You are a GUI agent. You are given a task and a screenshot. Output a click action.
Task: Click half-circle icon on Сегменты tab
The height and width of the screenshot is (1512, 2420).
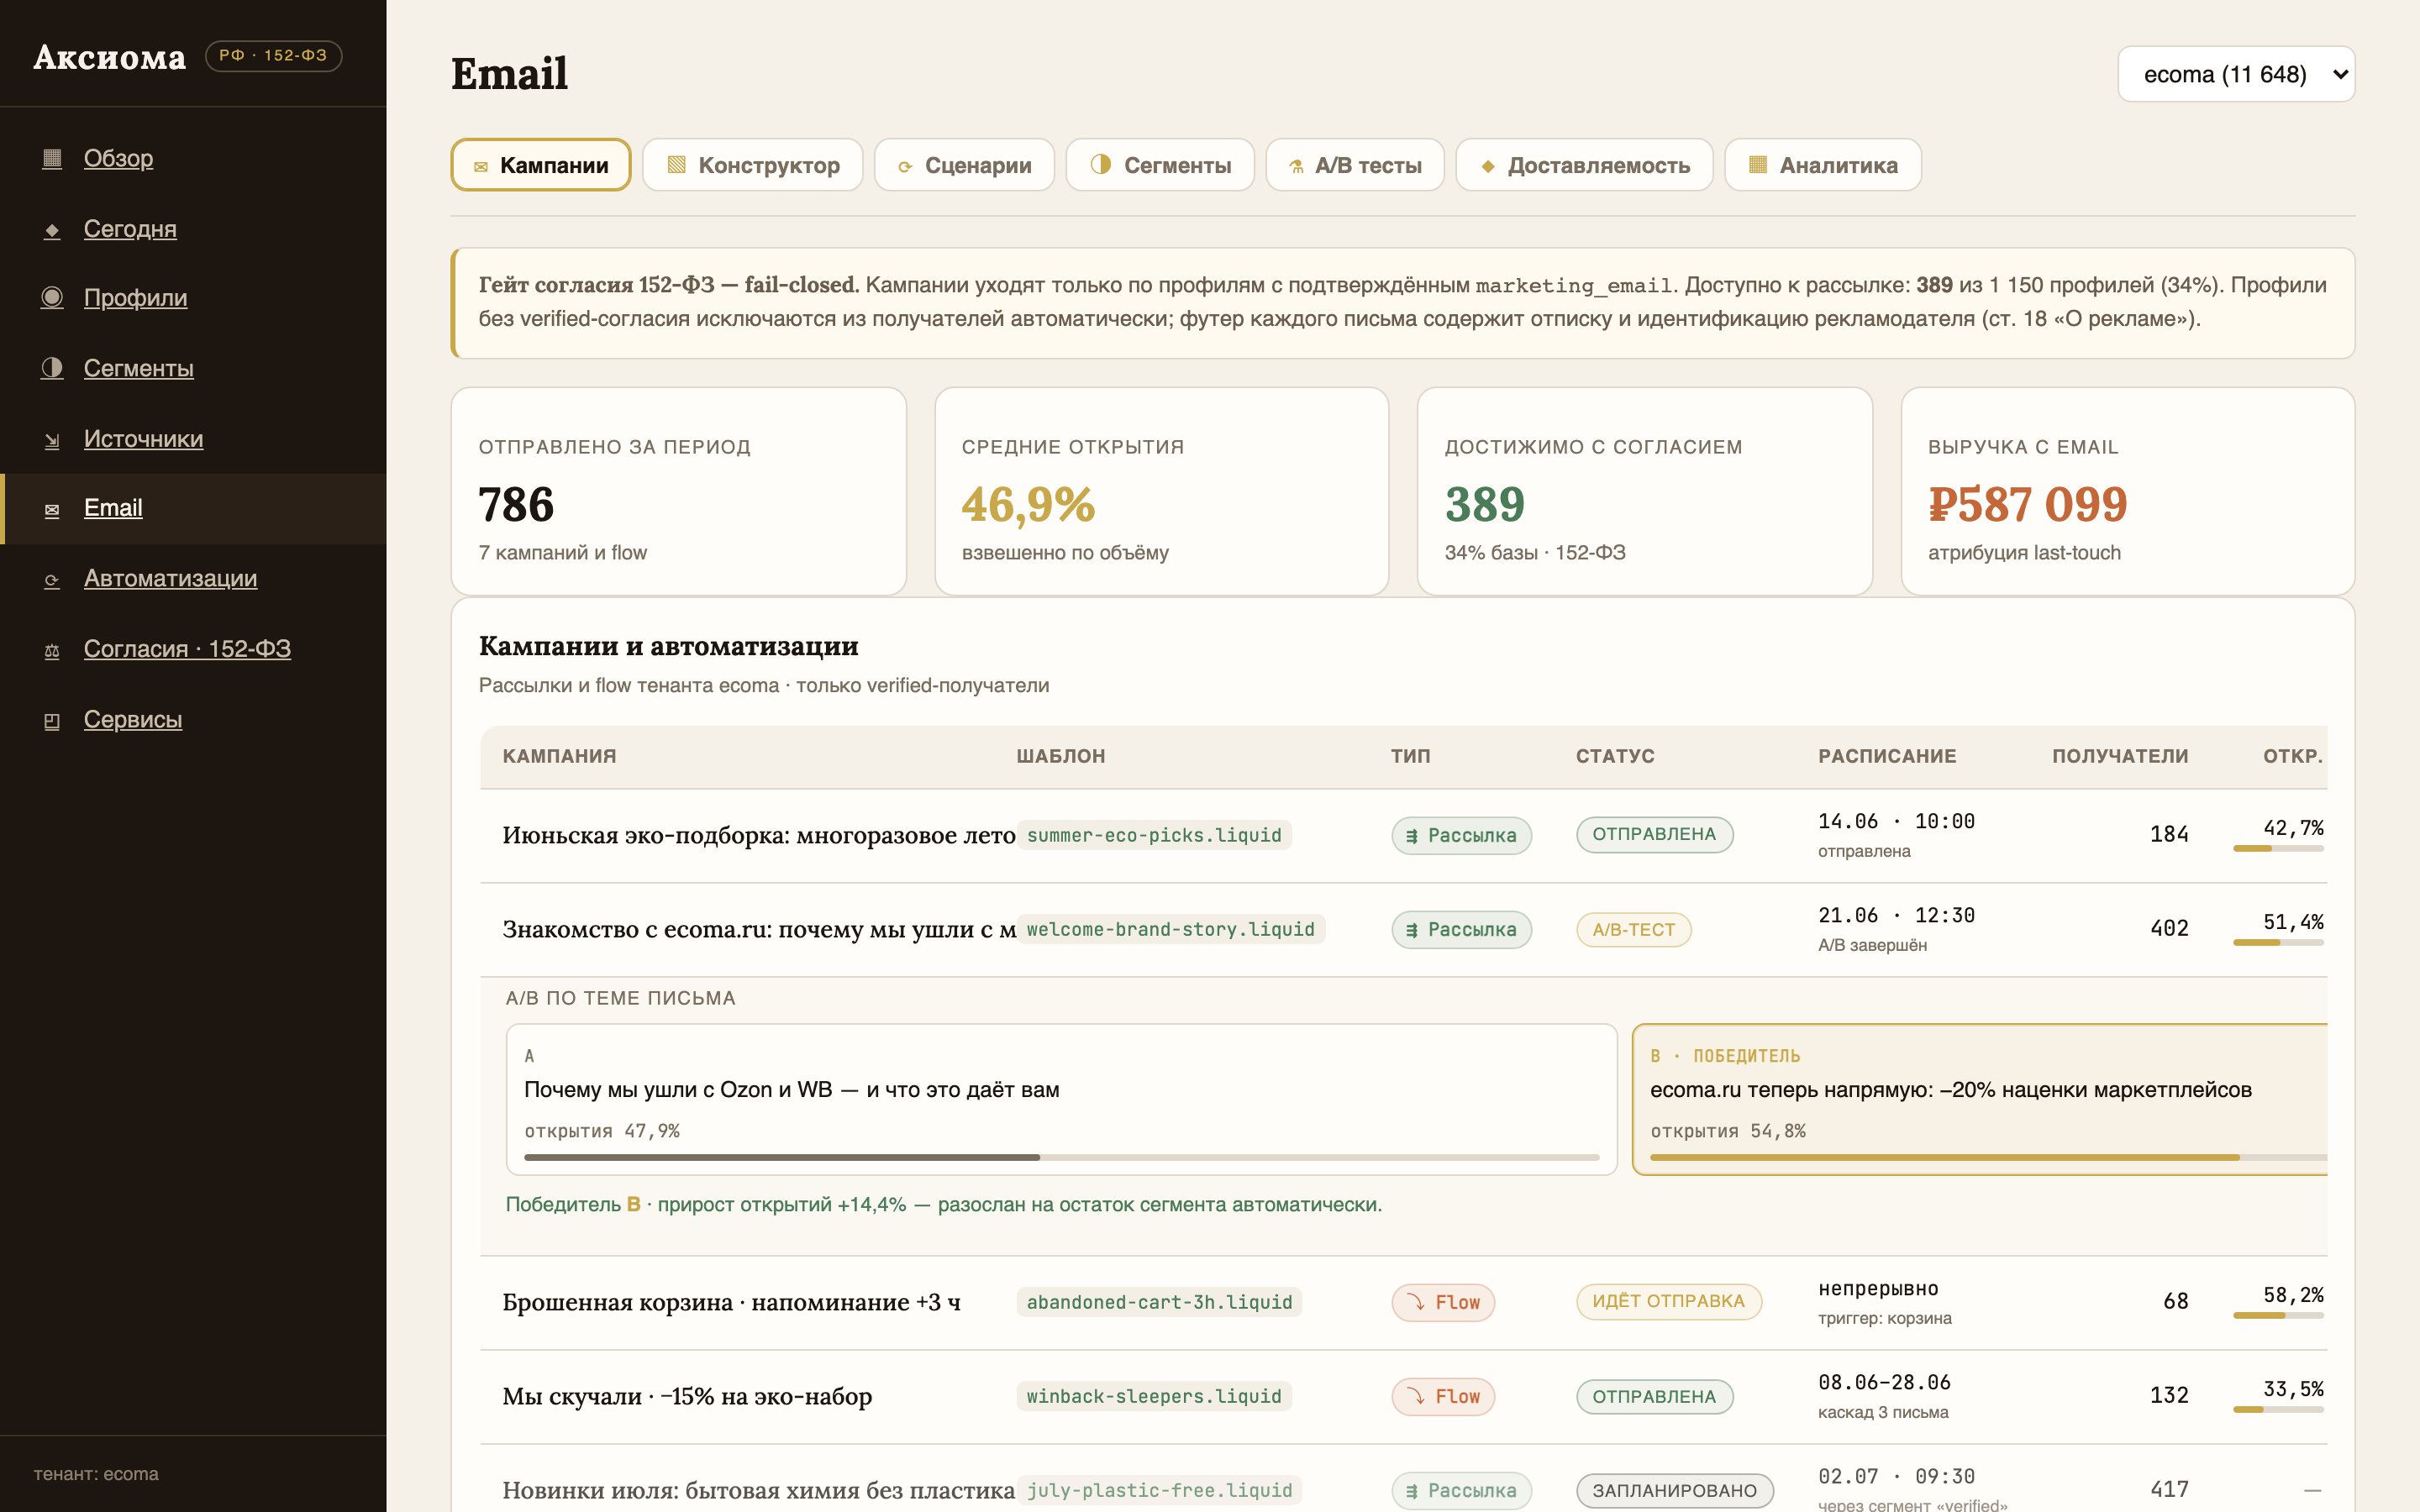[1100, 165]
